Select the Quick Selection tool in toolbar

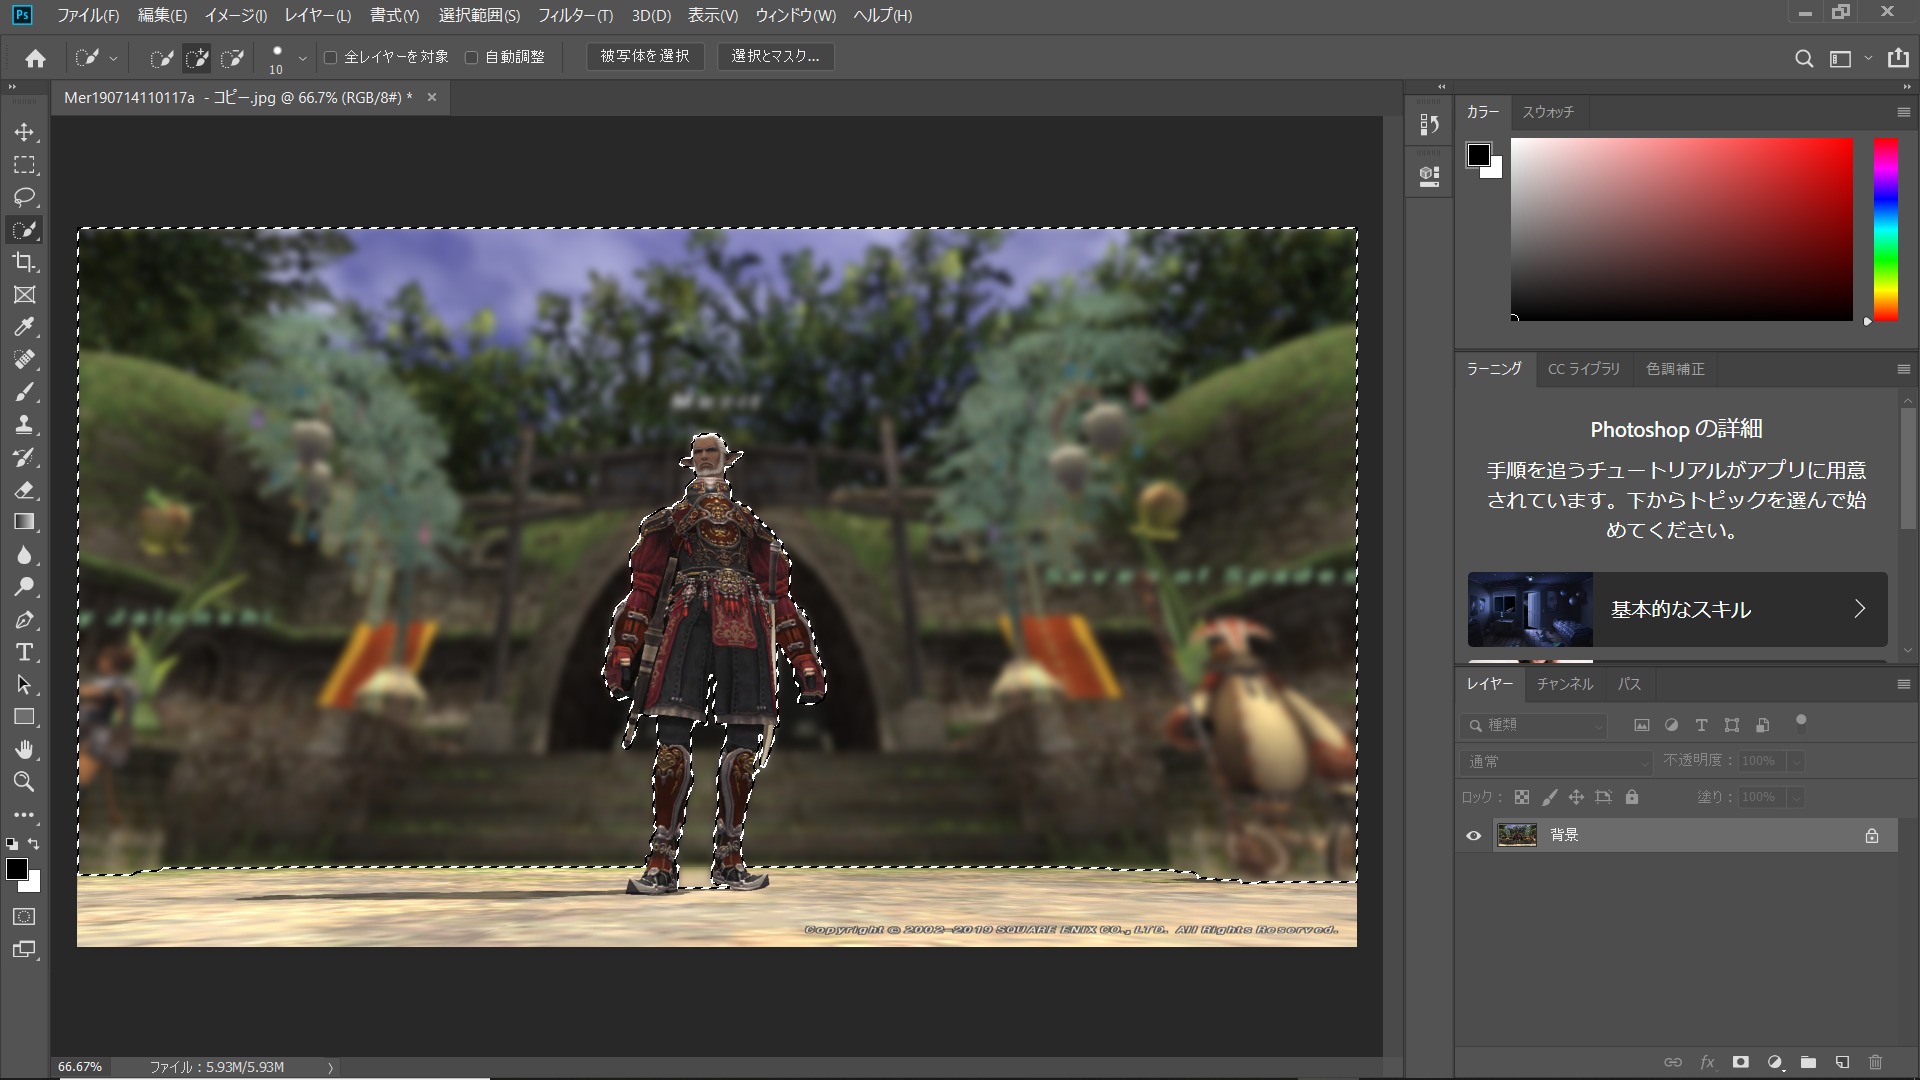(24, 230)
